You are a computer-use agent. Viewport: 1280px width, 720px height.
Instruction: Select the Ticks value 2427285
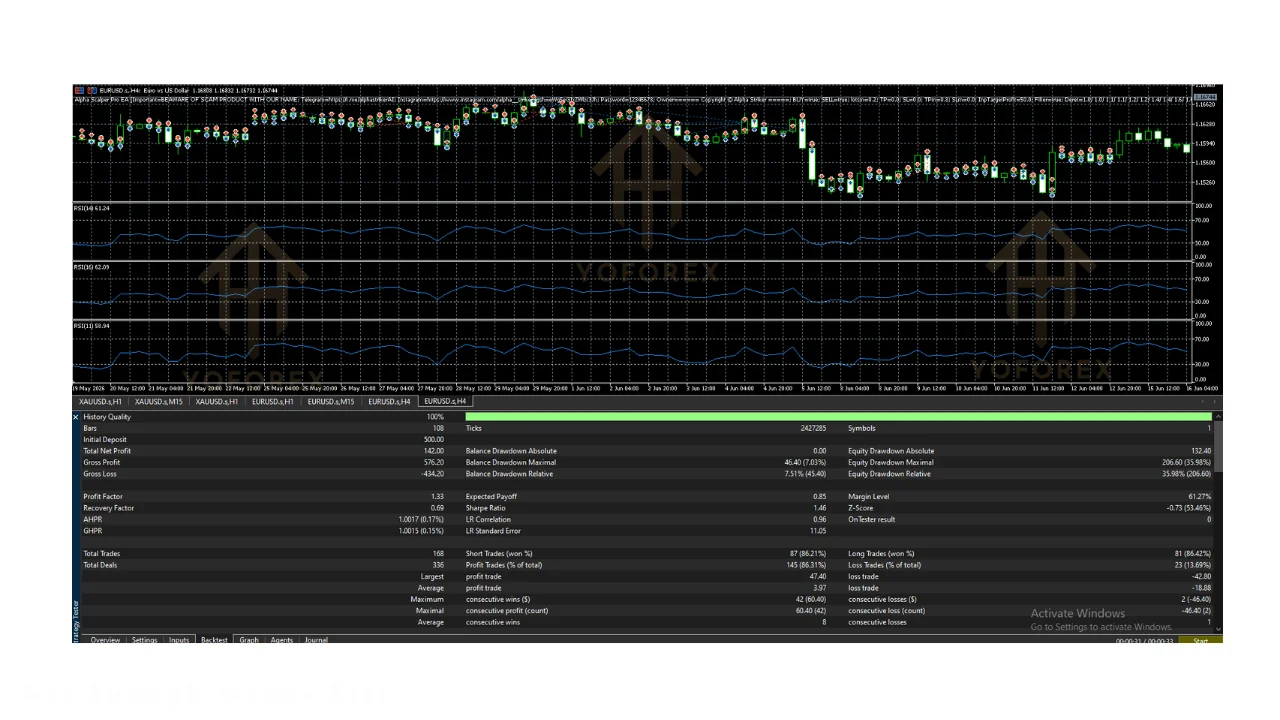813,428
